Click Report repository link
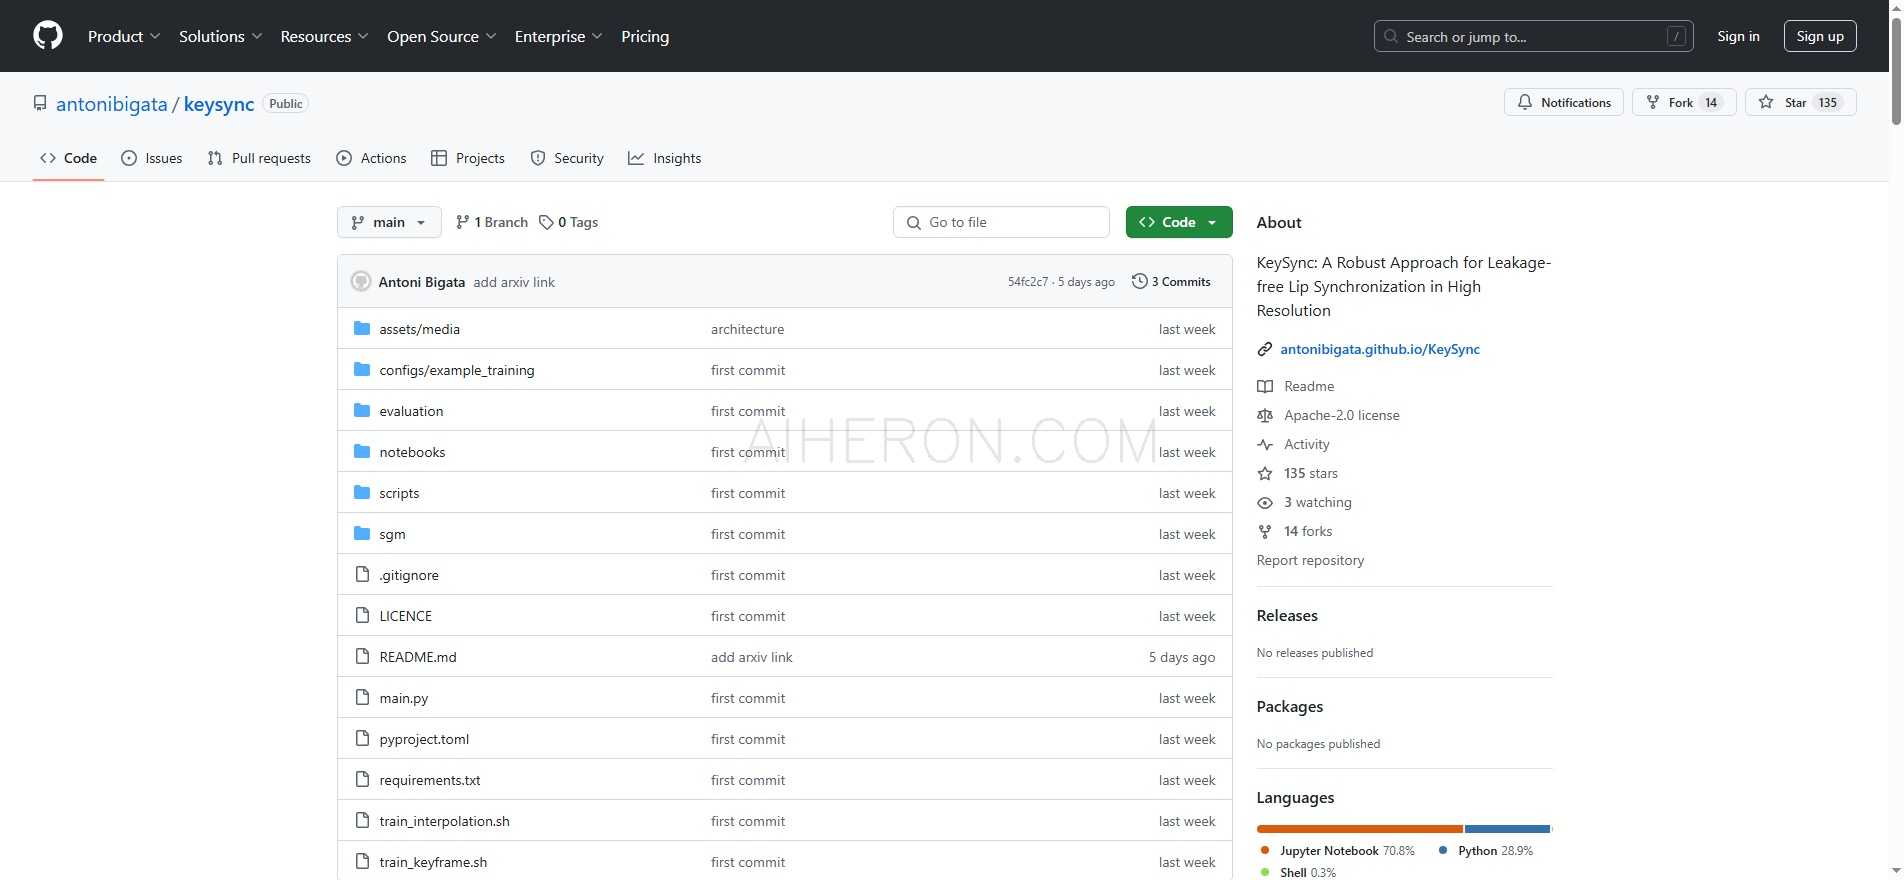This screenshot has height=880, width=1904. pos(1310,560)
